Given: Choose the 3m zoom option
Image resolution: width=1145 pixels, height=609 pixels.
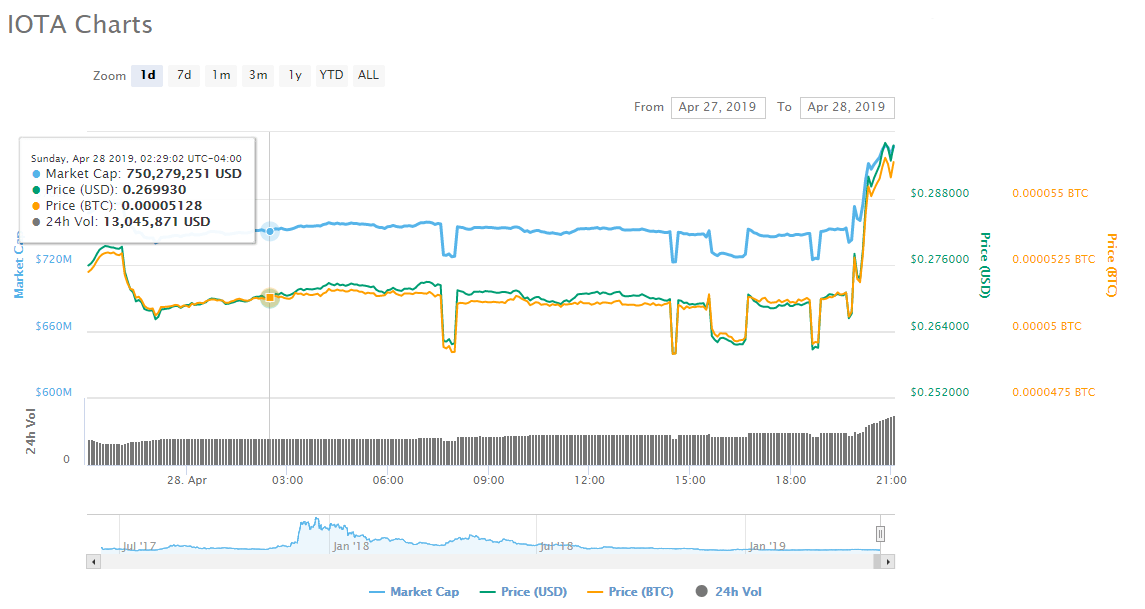Looking at the screenshot, I should 258,75.
